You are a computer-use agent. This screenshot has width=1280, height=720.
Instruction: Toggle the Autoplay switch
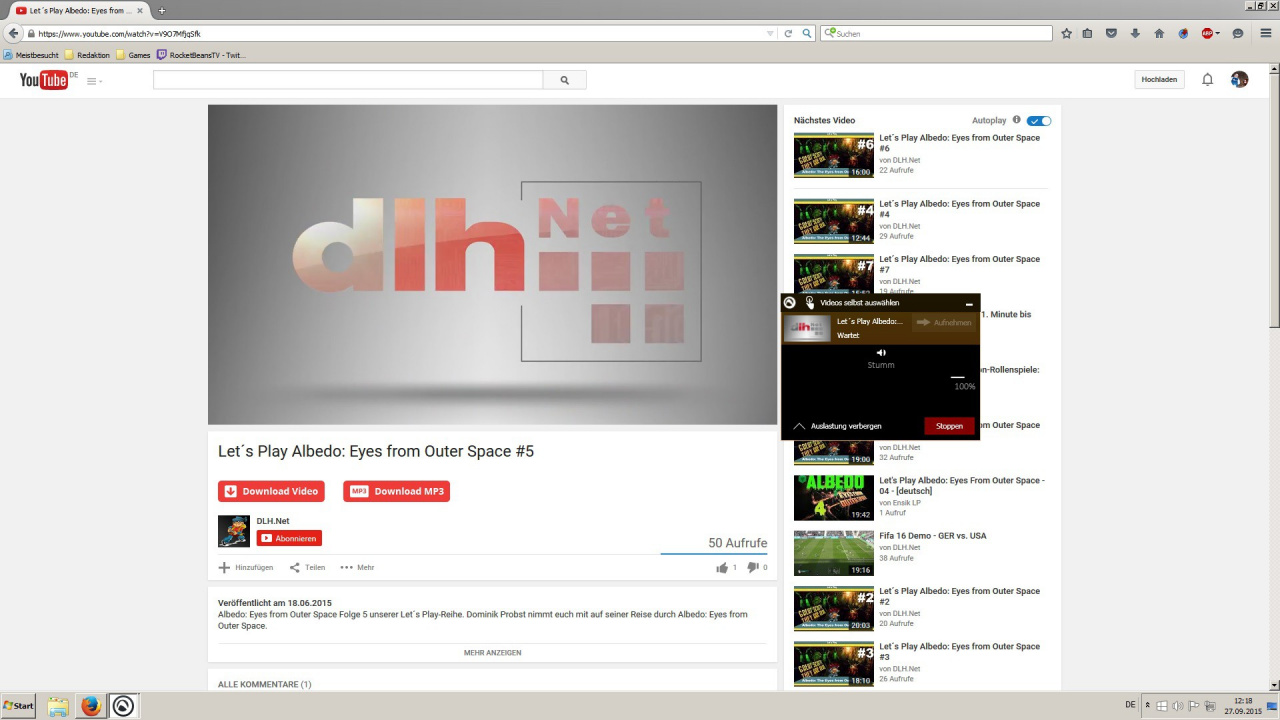pyautogui.click(x=1039, y=121)
